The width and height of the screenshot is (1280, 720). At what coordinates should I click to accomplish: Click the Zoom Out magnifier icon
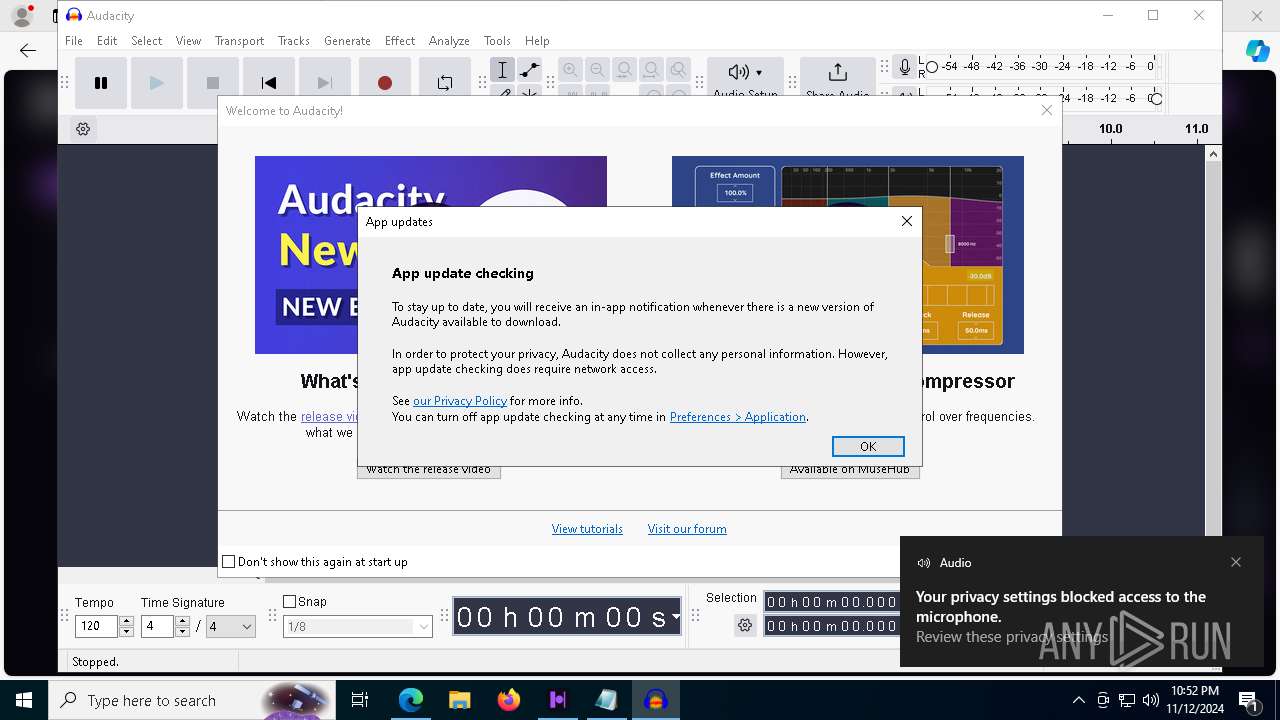pos(597,70)
